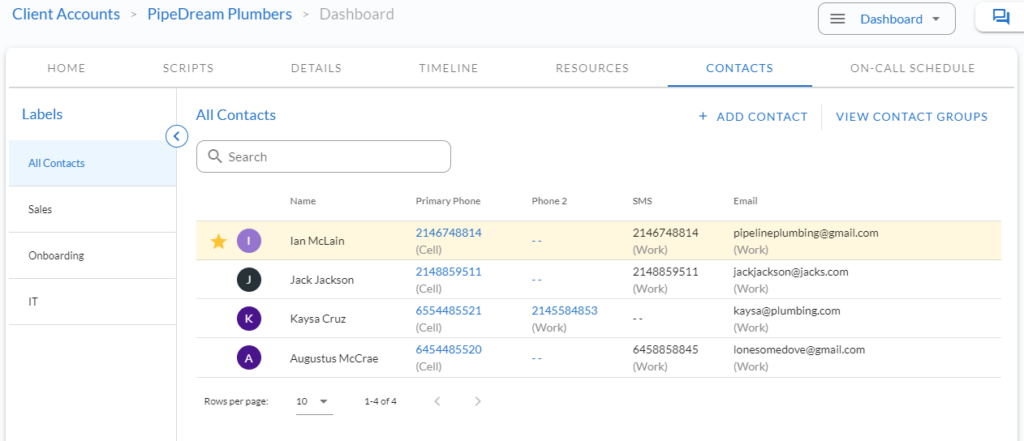Open the Dashboard dropdown menu
1024x441 pixels.
(886, 19)
